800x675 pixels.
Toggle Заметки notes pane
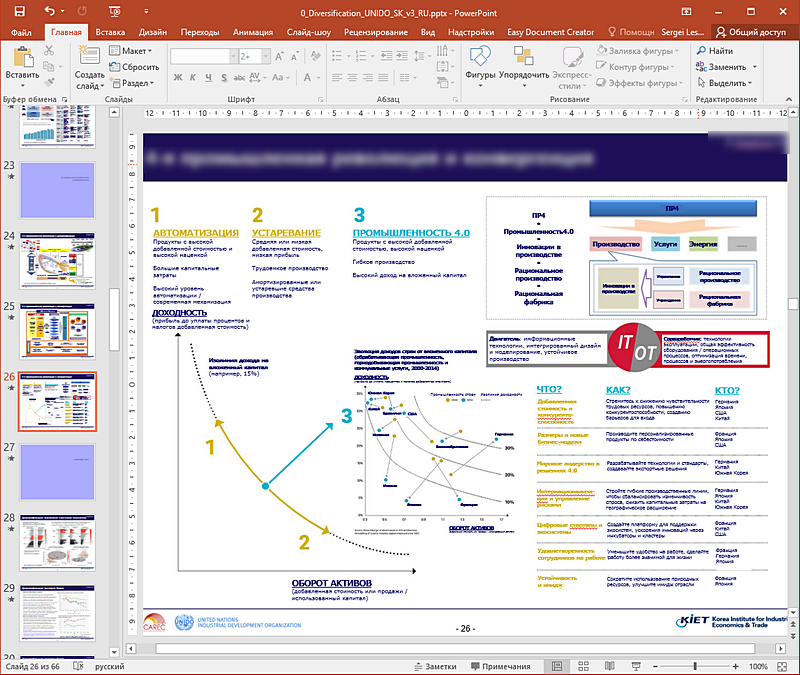point(435,666)
